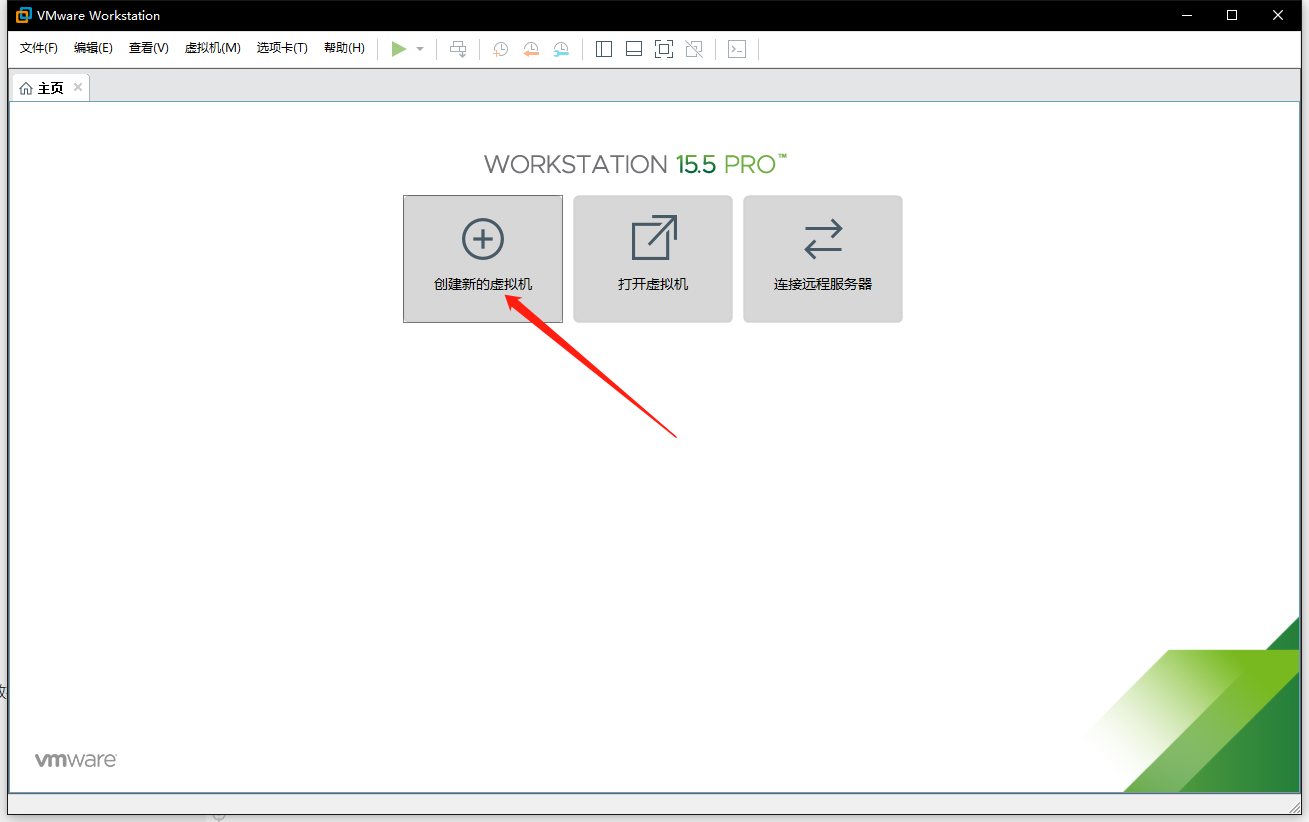Maximize the VMware Workstation window
The image size is (1309, 822).
pos(1232,15)
